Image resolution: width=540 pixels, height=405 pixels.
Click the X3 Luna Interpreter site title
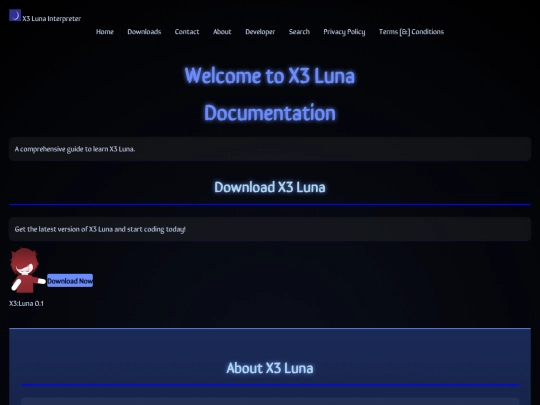52,19
